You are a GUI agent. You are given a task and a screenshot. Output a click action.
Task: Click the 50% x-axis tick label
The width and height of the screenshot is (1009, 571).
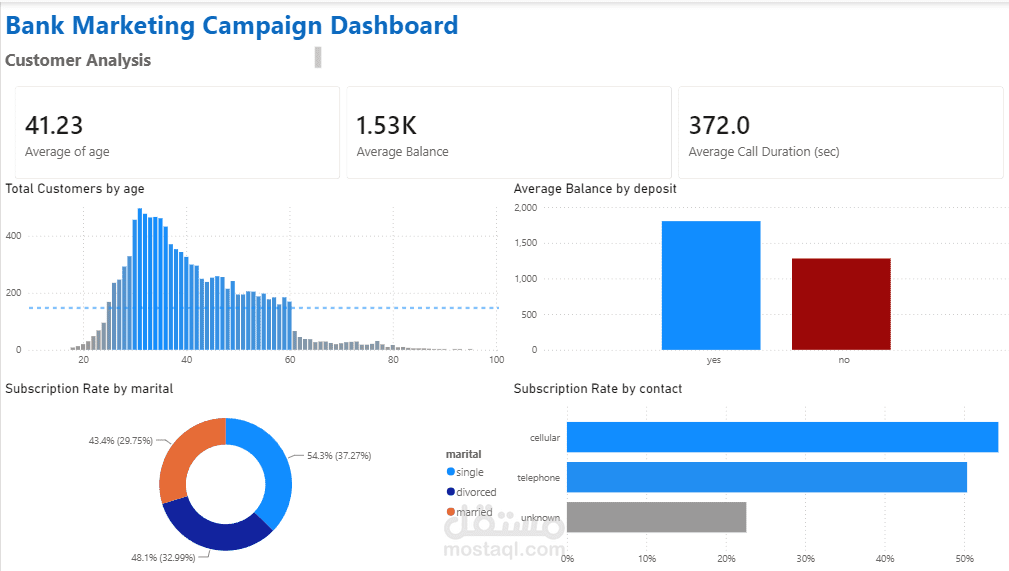(x=965, y=559)
